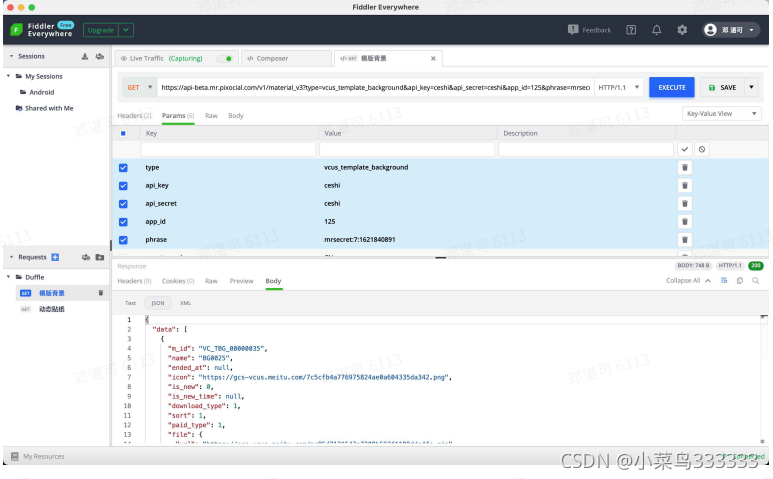The width and height of the screenshot is (773, 479).
Task: Switch to the Live Traffic tab
Action: coord(177,58)
